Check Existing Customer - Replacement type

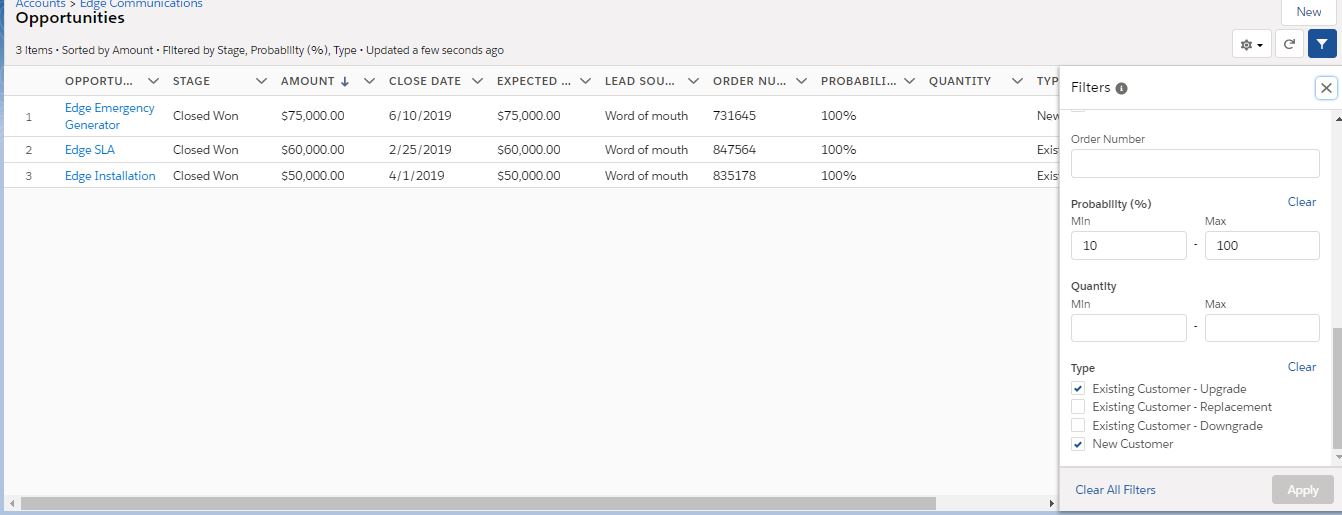point(1078,407)
